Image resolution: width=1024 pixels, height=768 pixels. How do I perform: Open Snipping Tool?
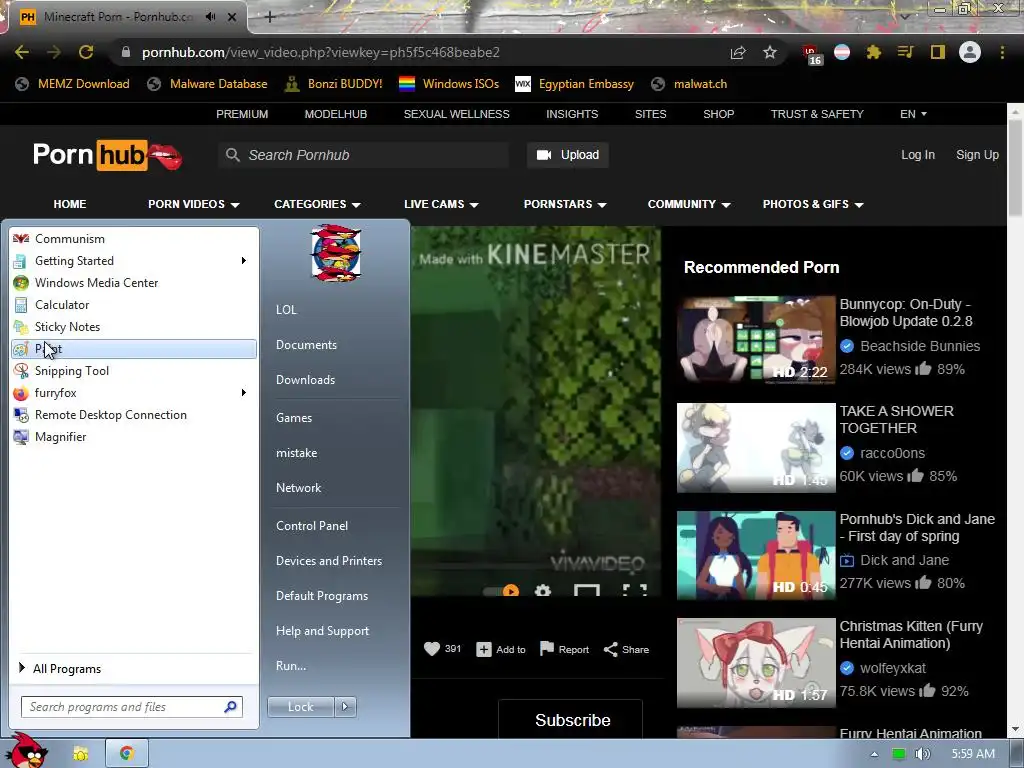[134, 371]
